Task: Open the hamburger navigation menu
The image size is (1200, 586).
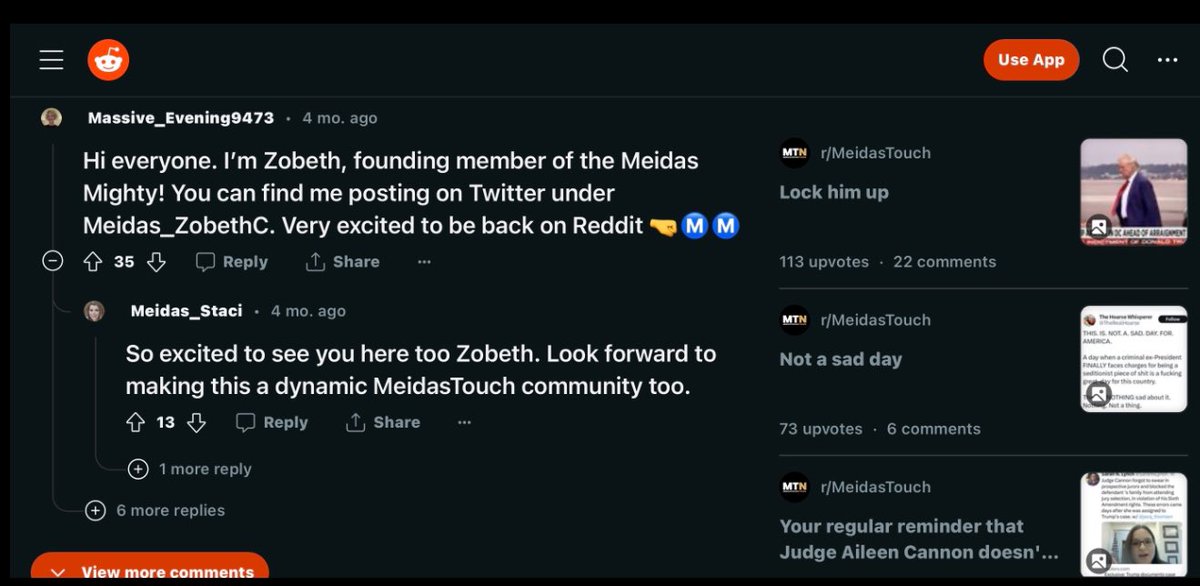Action: (51, 60)
